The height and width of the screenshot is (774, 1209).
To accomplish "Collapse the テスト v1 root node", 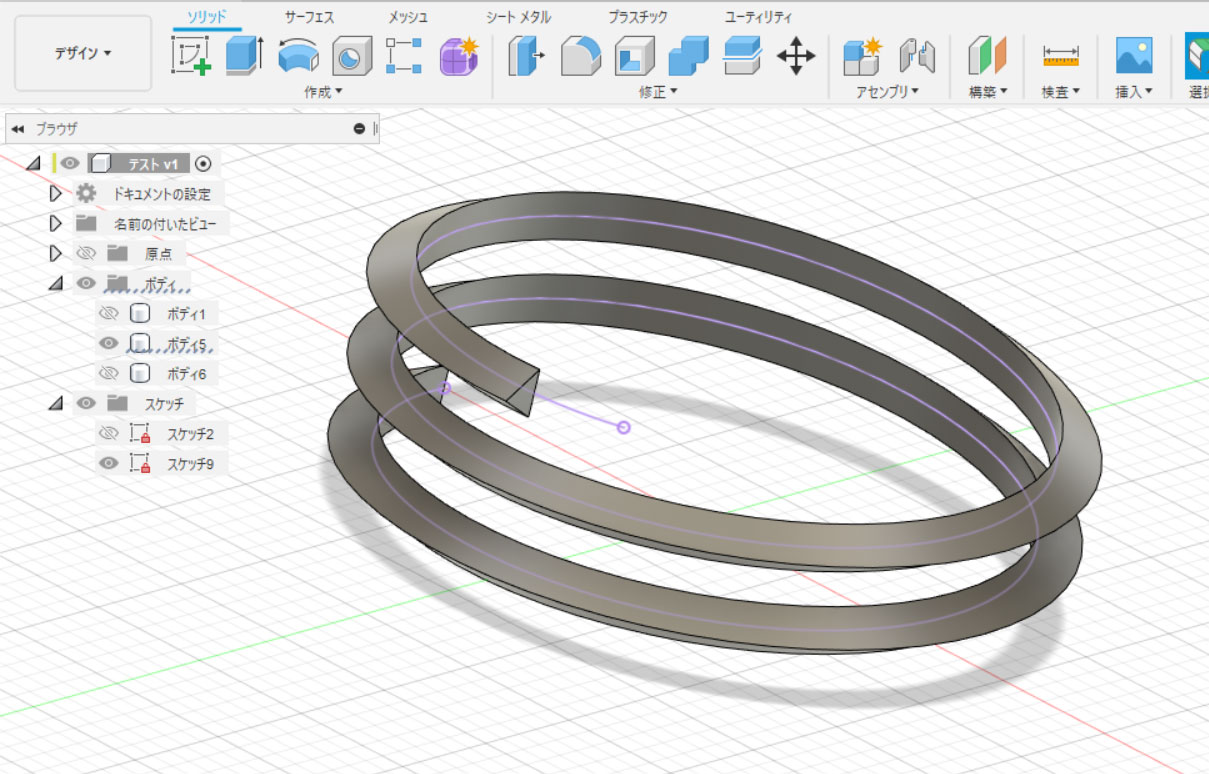I will coord(33,163).
